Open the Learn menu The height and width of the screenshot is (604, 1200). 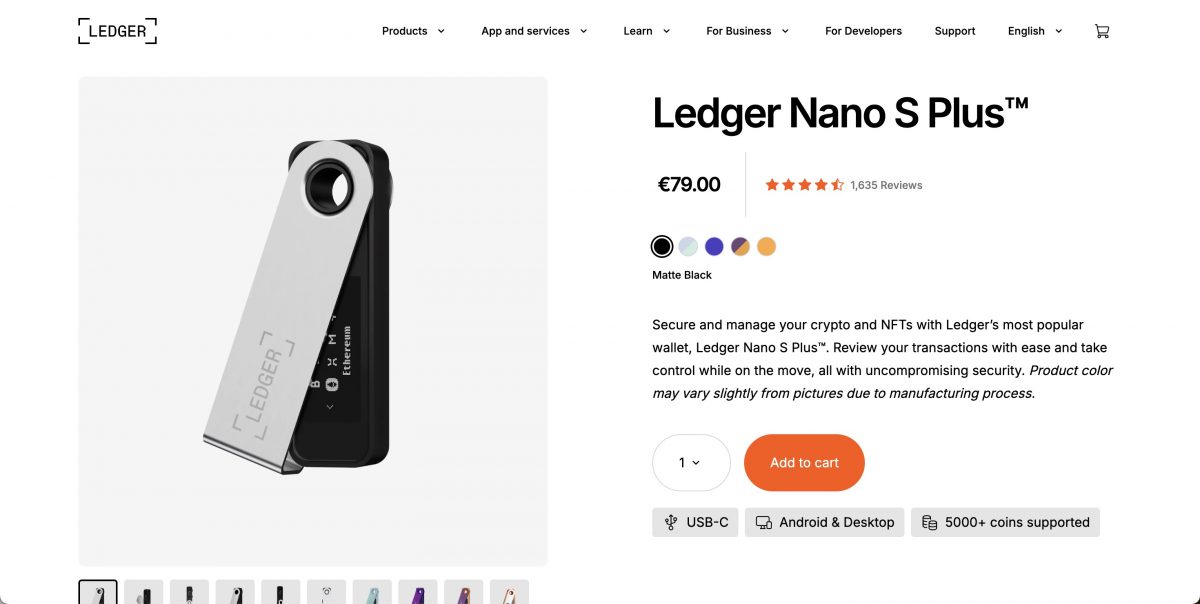(646, 31)
